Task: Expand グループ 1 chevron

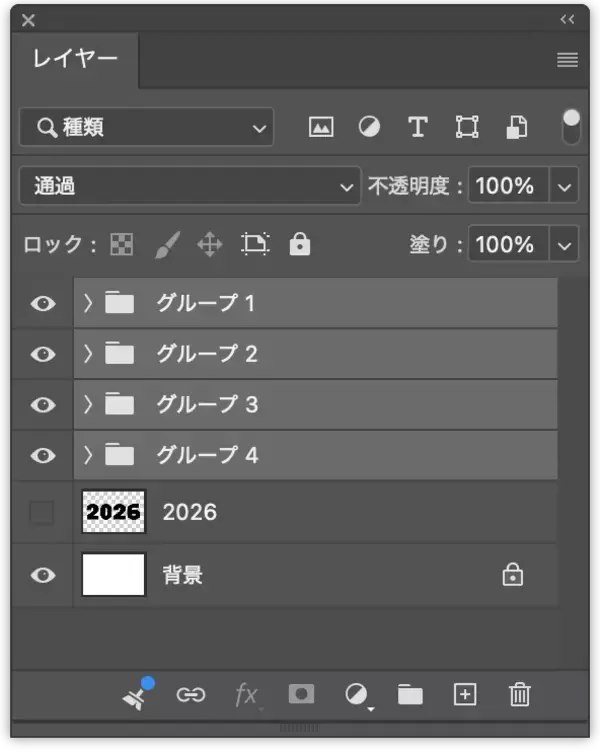Action: 88,303
